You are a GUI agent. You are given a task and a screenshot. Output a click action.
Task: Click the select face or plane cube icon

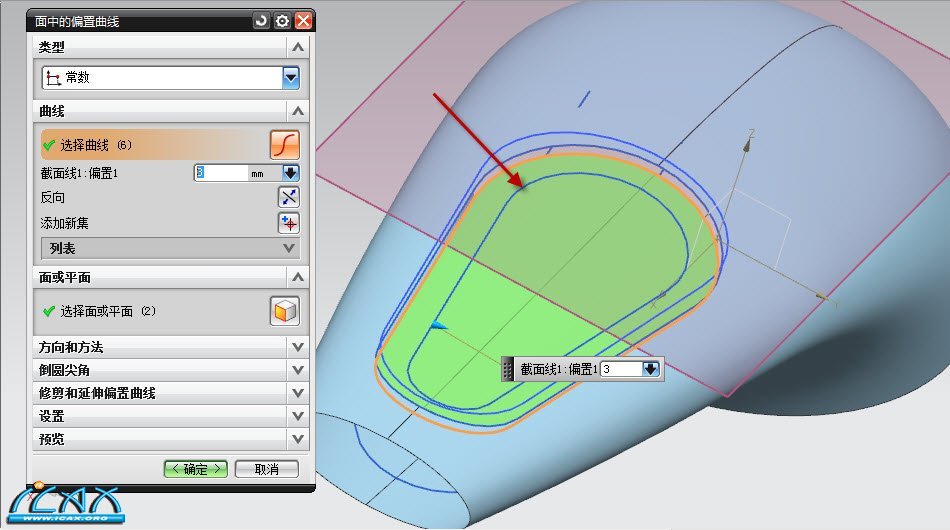285,311
